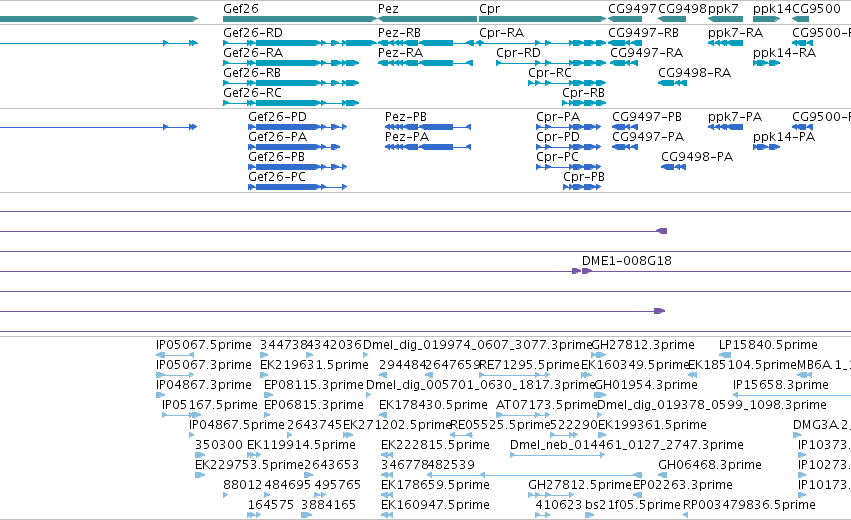
Task: Click cDNA EP06815.3prime
Action: point(314,405)
